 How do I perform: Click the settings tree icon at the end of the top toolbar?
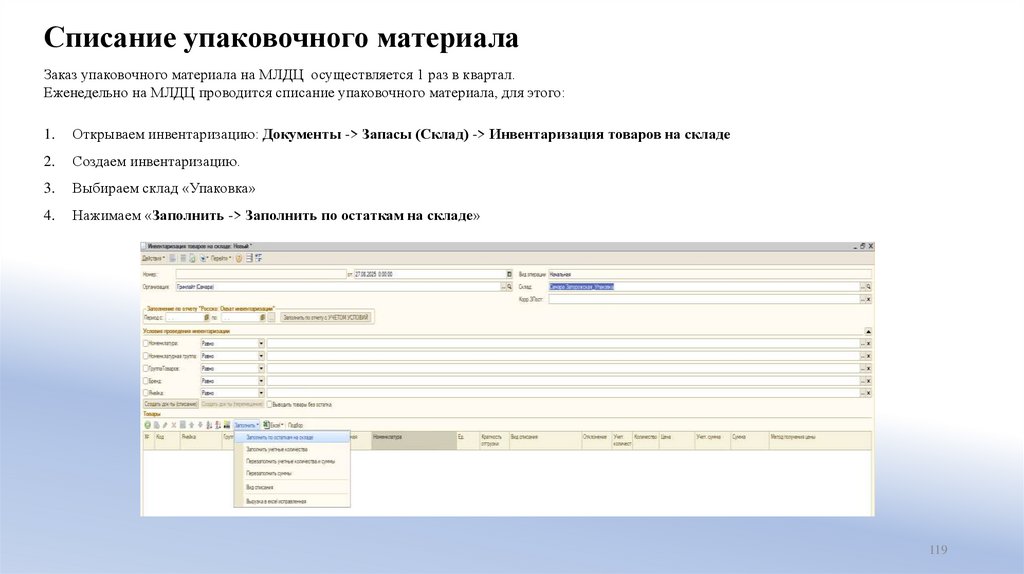point(259,259)
